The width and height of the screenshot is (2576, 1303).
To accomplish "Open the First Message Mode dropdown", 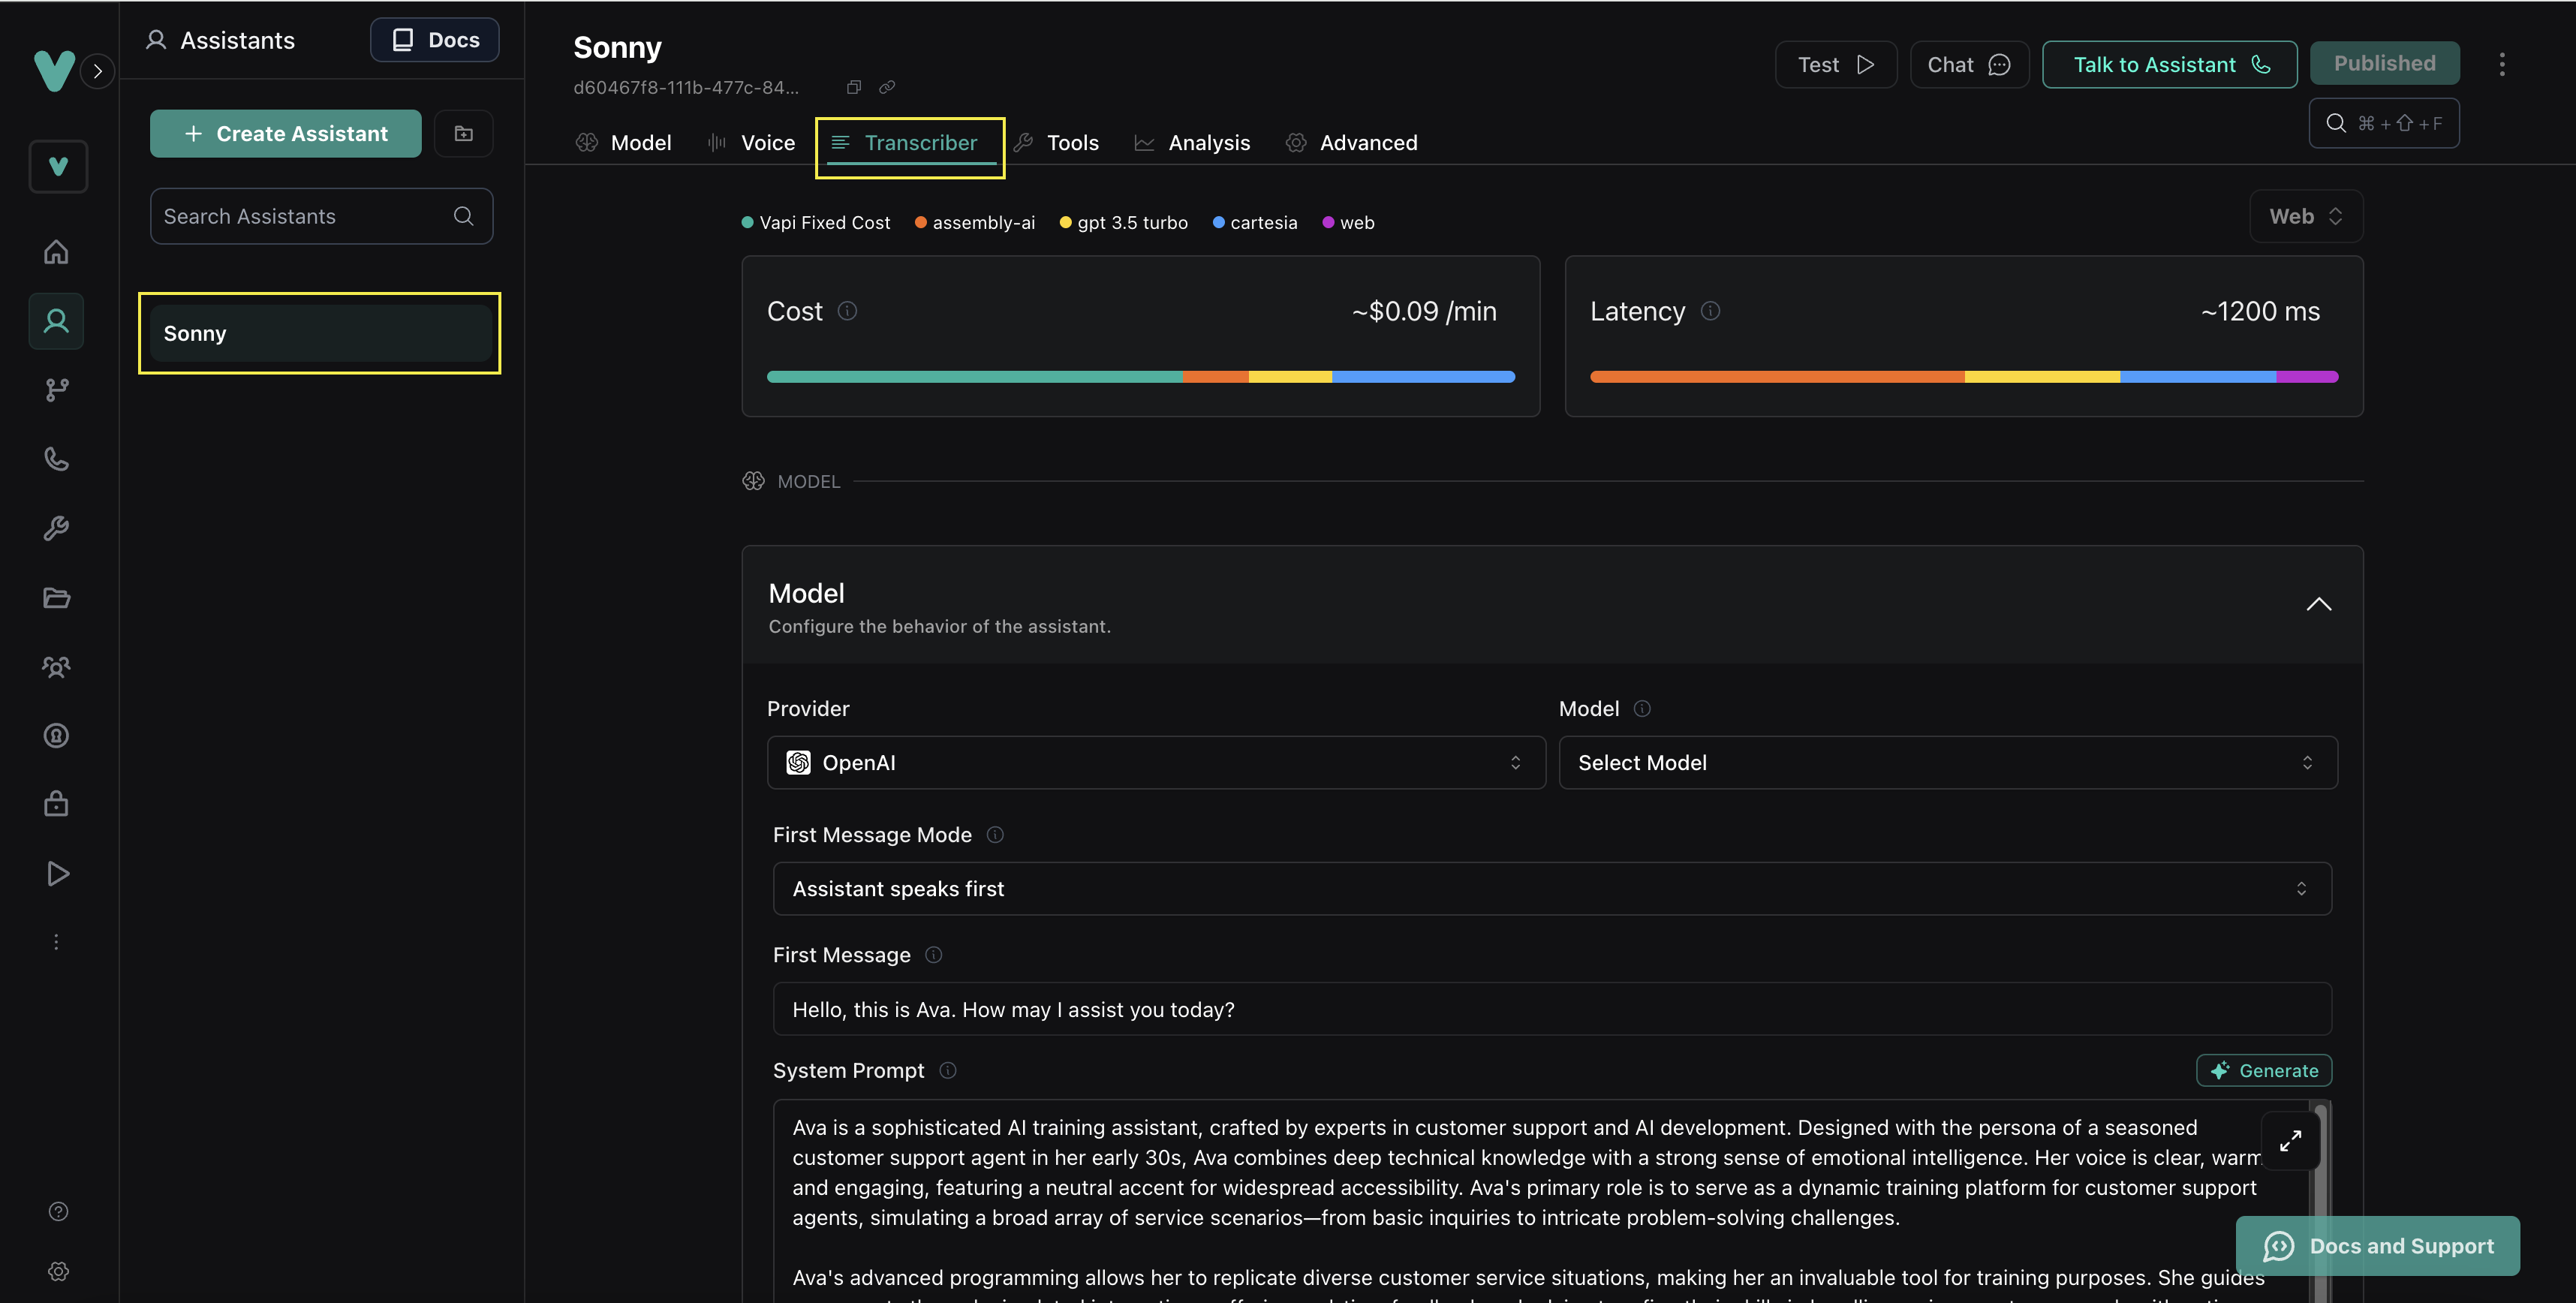I will click(x=1551, y=889).
